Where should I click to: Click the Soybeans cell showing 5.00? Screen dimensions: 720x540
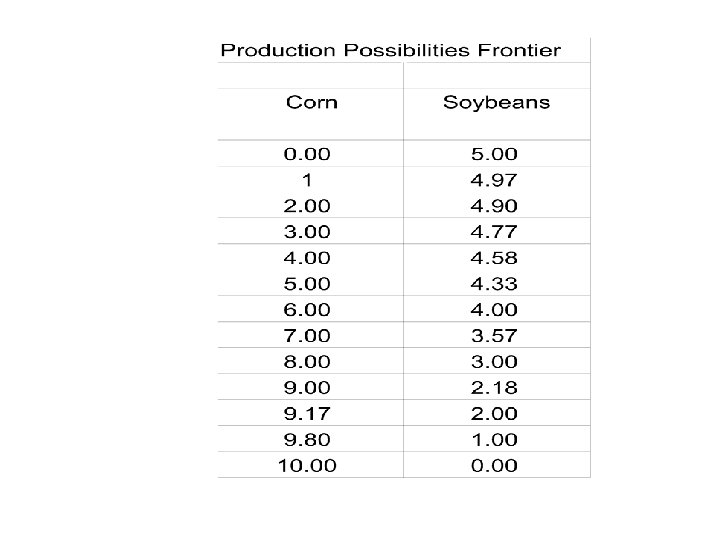click(495, 154)
